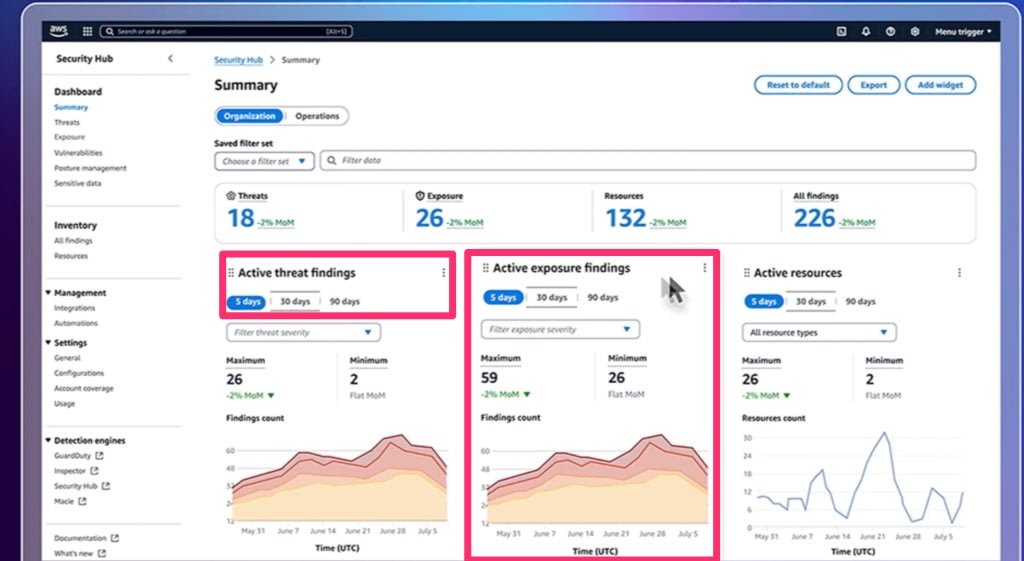This screenshot has width=1024, height=561.
Task: Select 5 days in Active exposure findings
Action: 503,298
